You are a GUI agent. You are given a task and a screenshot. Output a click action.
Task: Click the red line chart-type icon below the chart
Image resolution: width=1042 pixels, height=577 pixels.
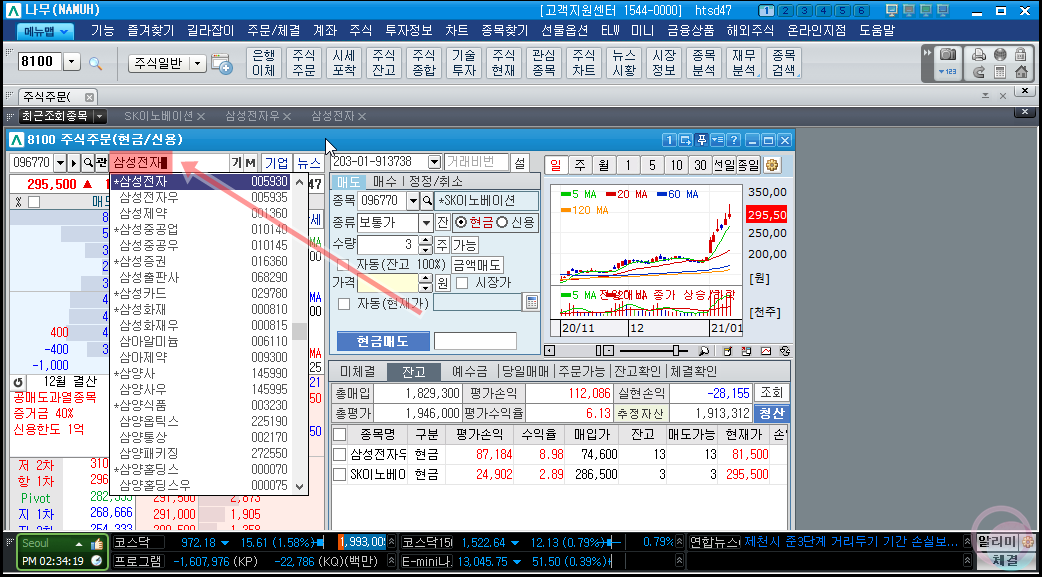coord(765,350)
